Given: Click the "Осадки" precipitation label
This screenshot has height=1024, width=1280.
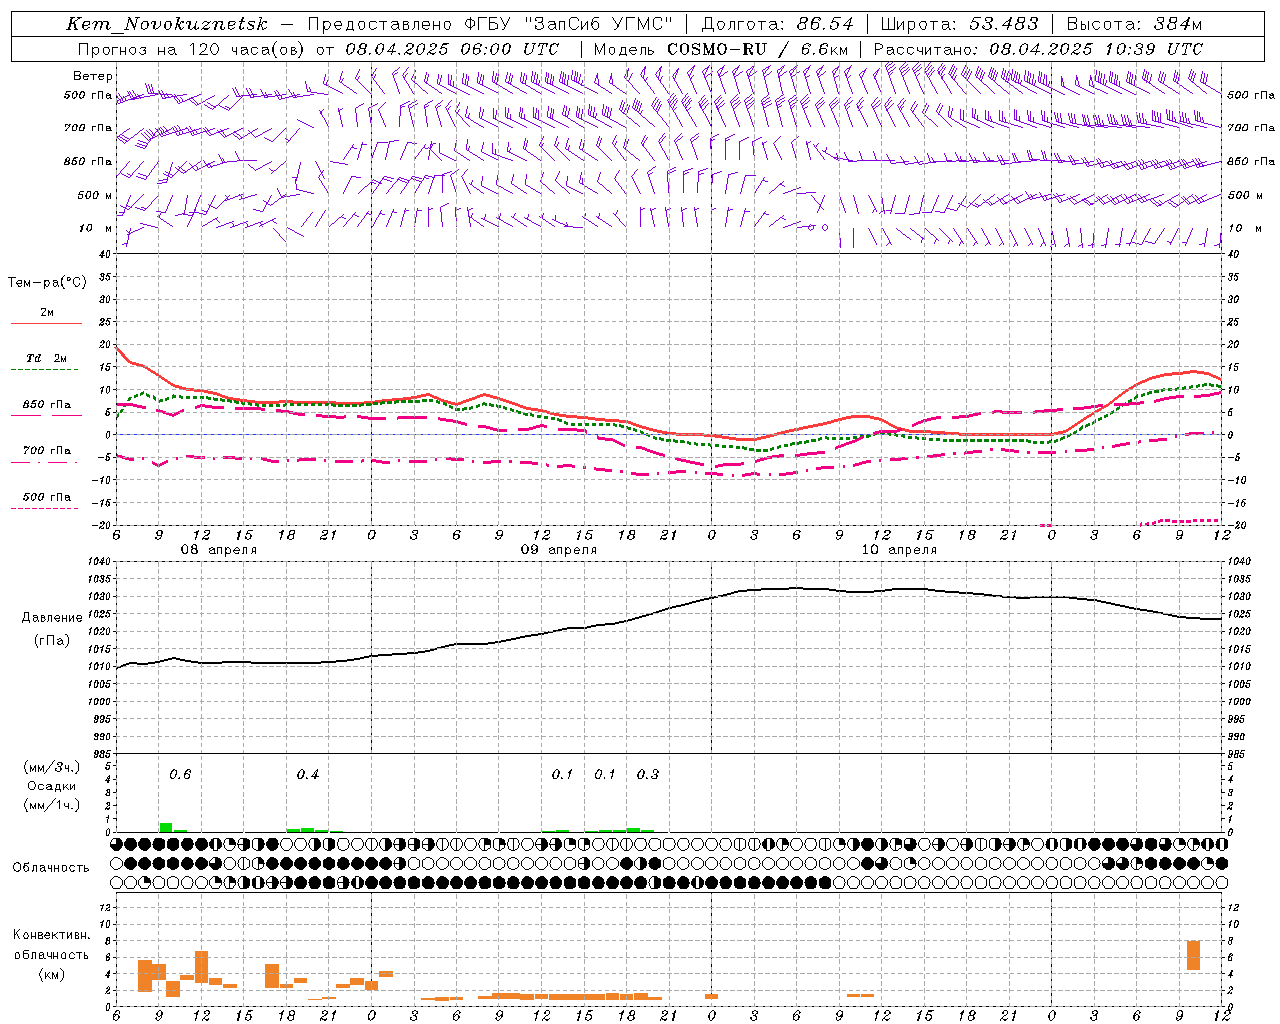Looking at the screenshot, I should [51, 786].
